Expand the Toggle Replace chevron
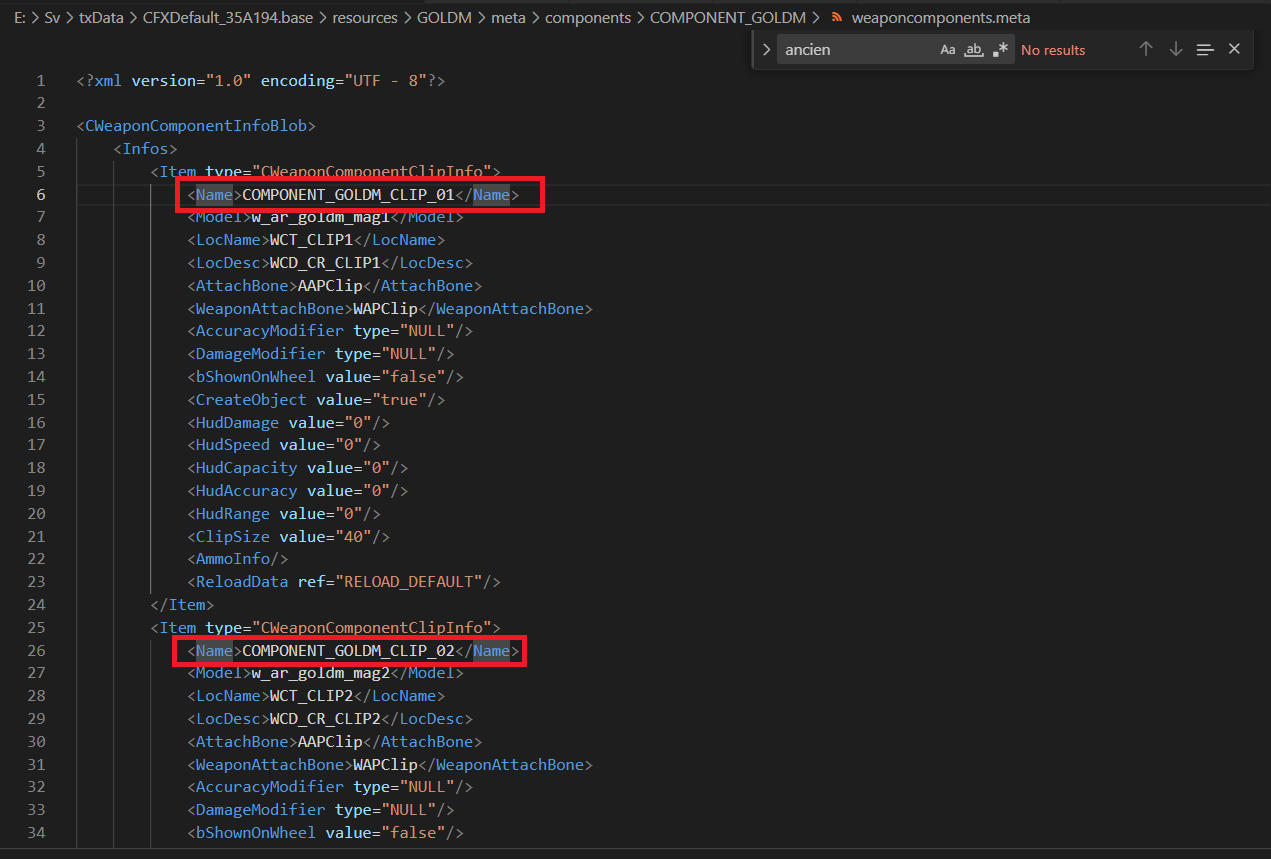This screenshot has width=1271, height=859. pos(766,50)
